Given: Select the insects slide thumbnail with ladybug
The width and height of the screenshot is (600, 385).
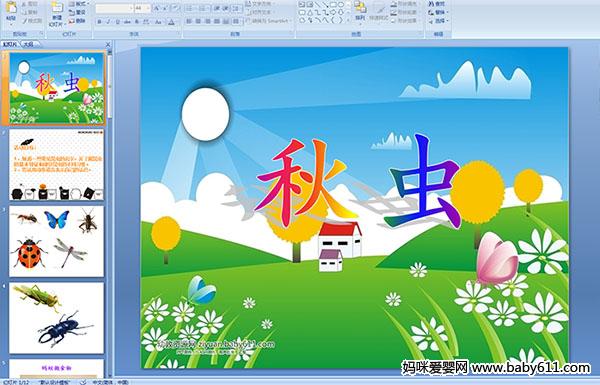Looking at the screenshot, I should [x=57, y=241].
